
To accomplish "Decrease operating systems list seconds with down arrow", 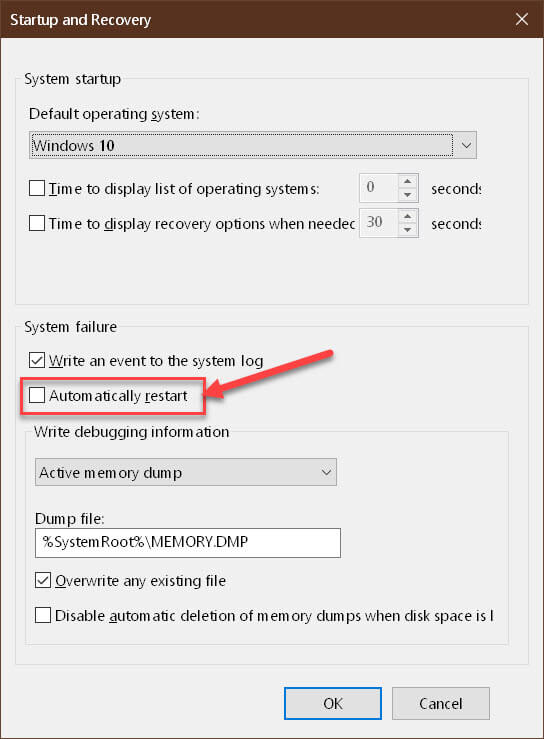I will pos(408,195).
